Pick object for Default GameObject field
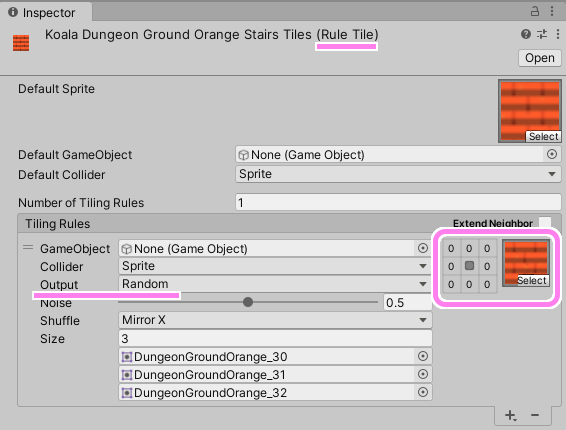 click(x=552, y=154)
